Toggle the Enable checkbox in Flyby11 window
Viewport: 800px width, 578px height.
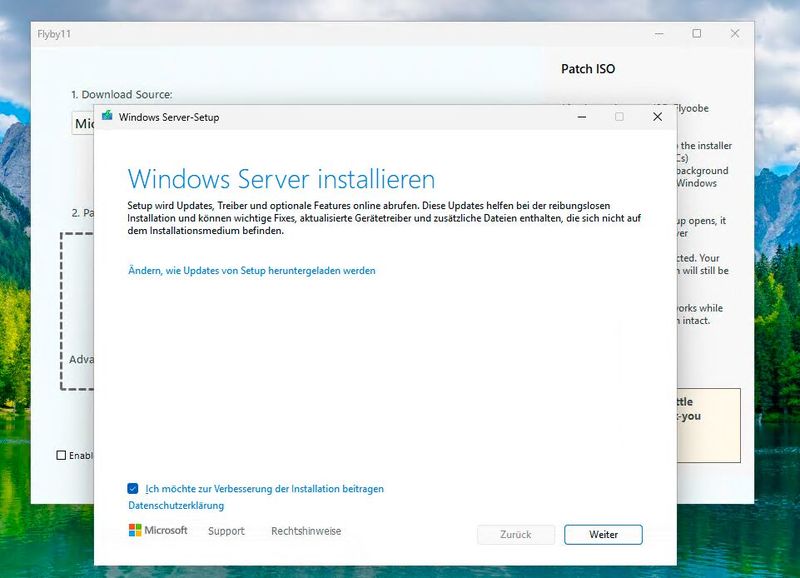click(61, 455)
